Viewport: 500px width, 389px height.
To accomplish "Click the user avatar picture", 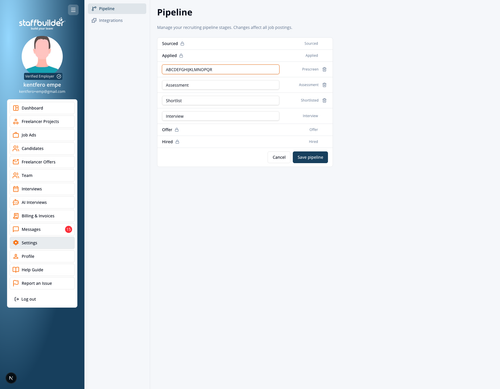I will (x=42, y=55).
